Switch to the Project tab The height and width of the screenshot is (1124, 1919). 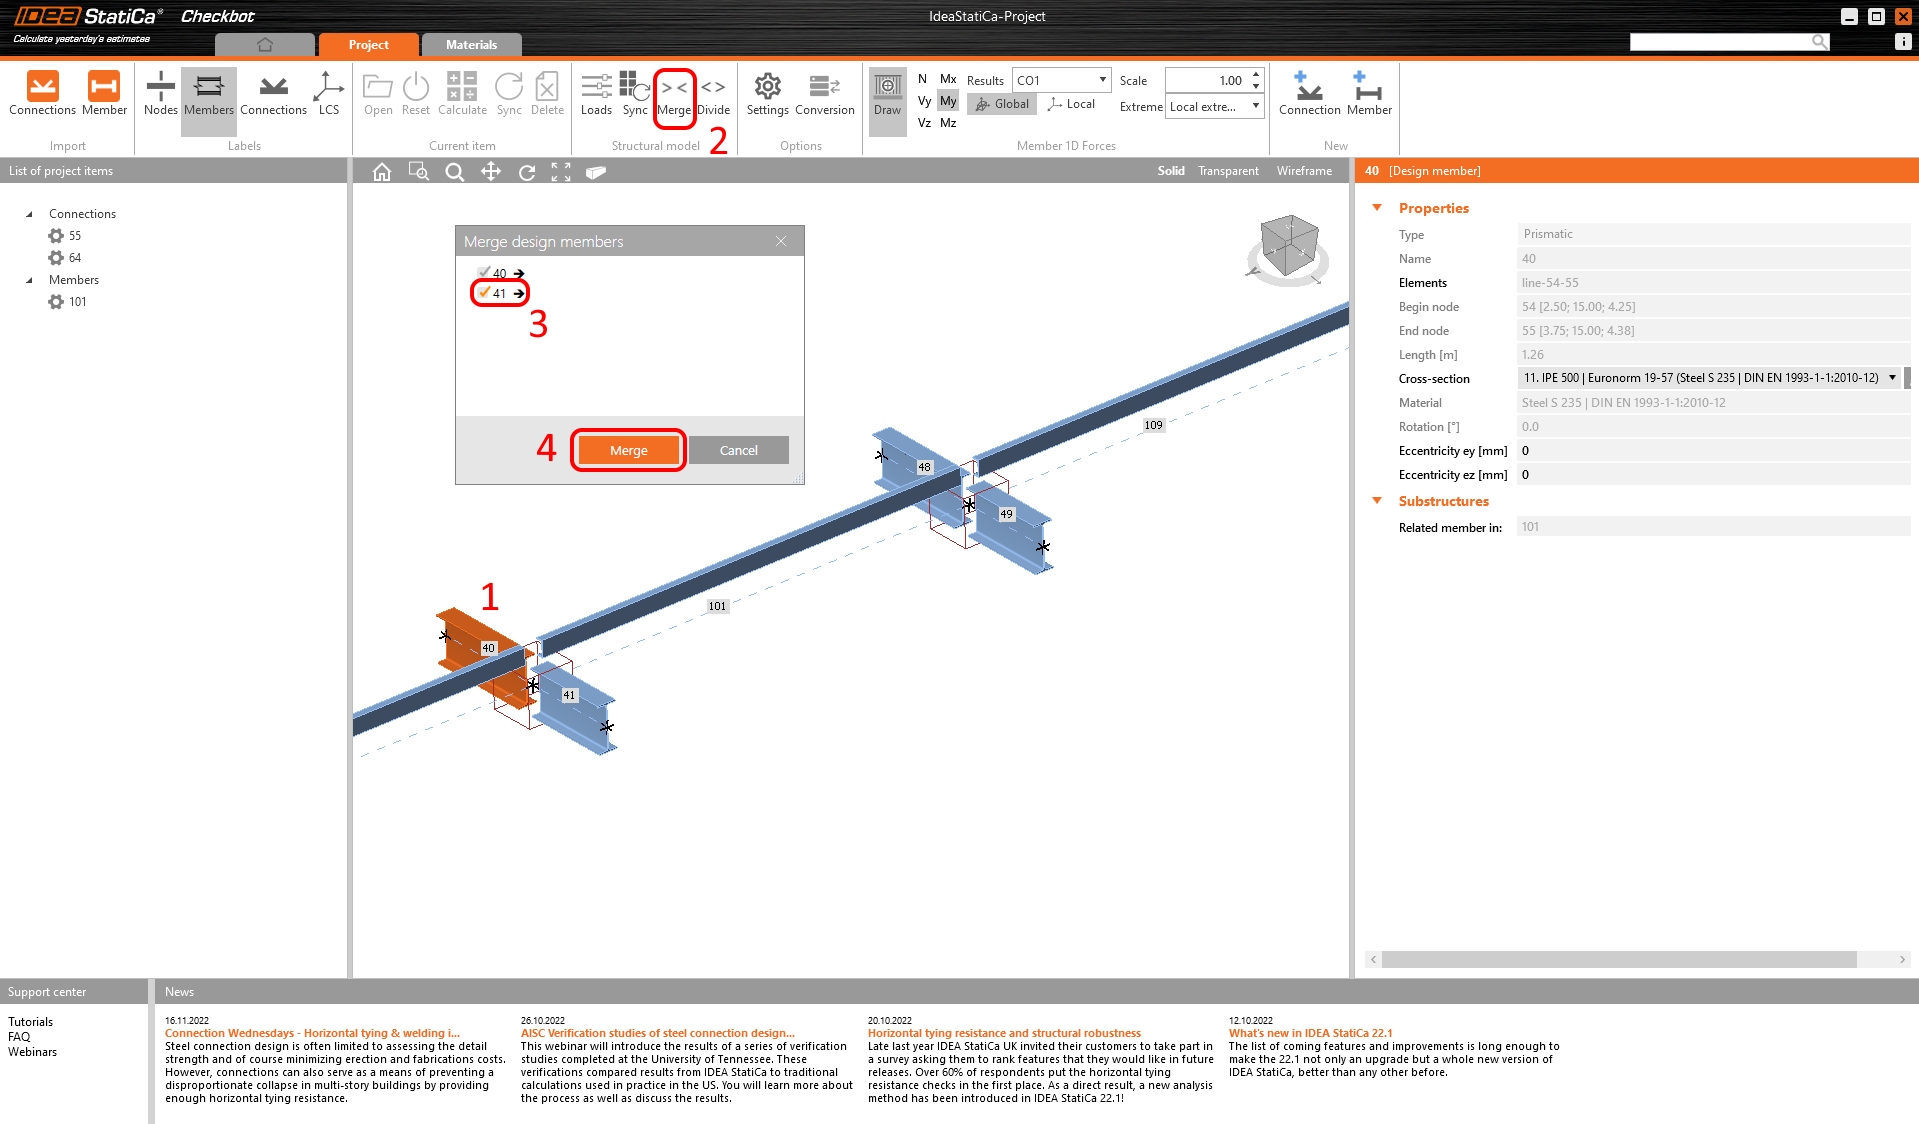click(x=368, y=45)
